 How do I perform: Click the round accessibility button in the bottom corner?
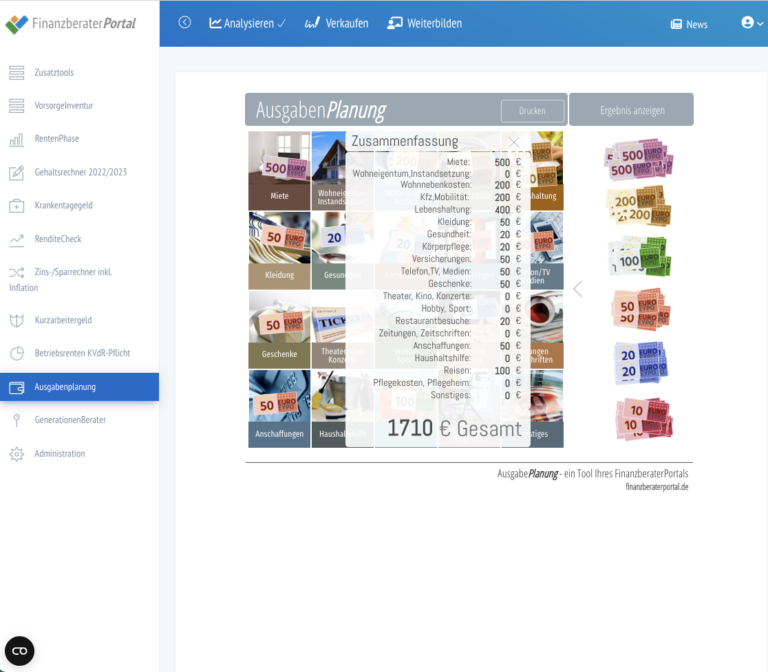coord(20,651)
